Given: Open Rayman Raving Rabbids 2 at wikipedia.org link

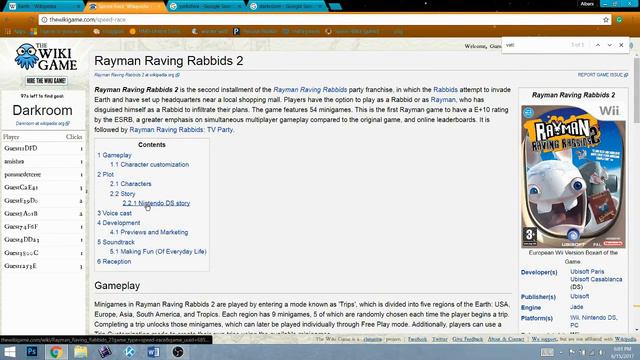Looking at the screenshot, I should (137, 75).
